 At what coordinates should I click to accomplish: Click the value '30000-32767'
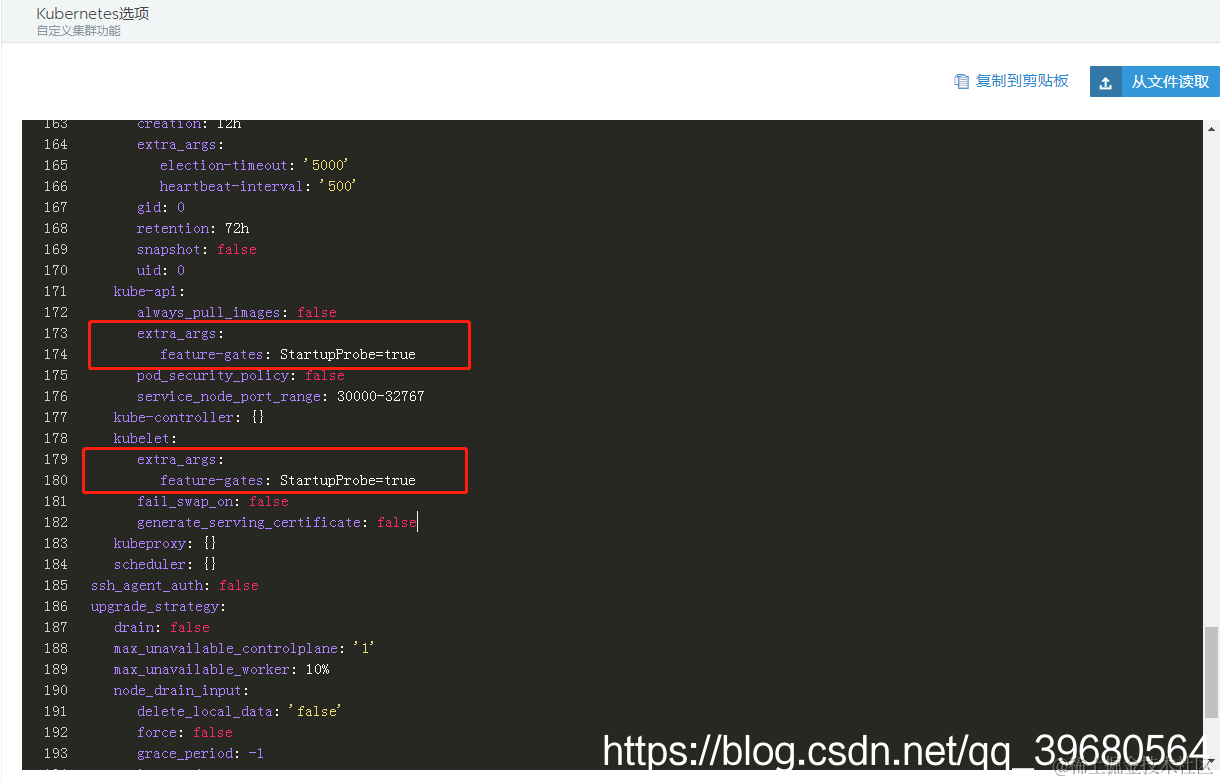coord(380,396)
